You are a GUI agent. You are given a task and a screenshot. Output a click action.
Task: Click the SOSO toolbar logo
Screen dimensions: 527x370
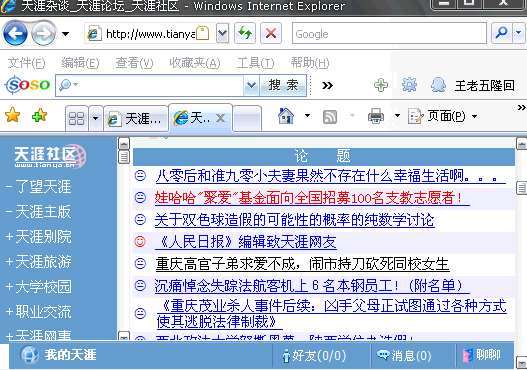(28, 85)
